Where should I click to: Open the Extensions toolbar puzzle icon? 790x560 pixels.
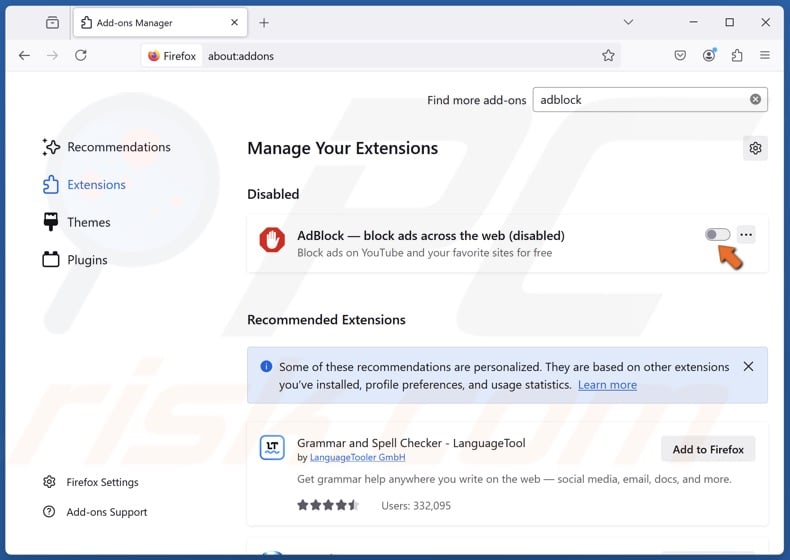pos(737,55)
